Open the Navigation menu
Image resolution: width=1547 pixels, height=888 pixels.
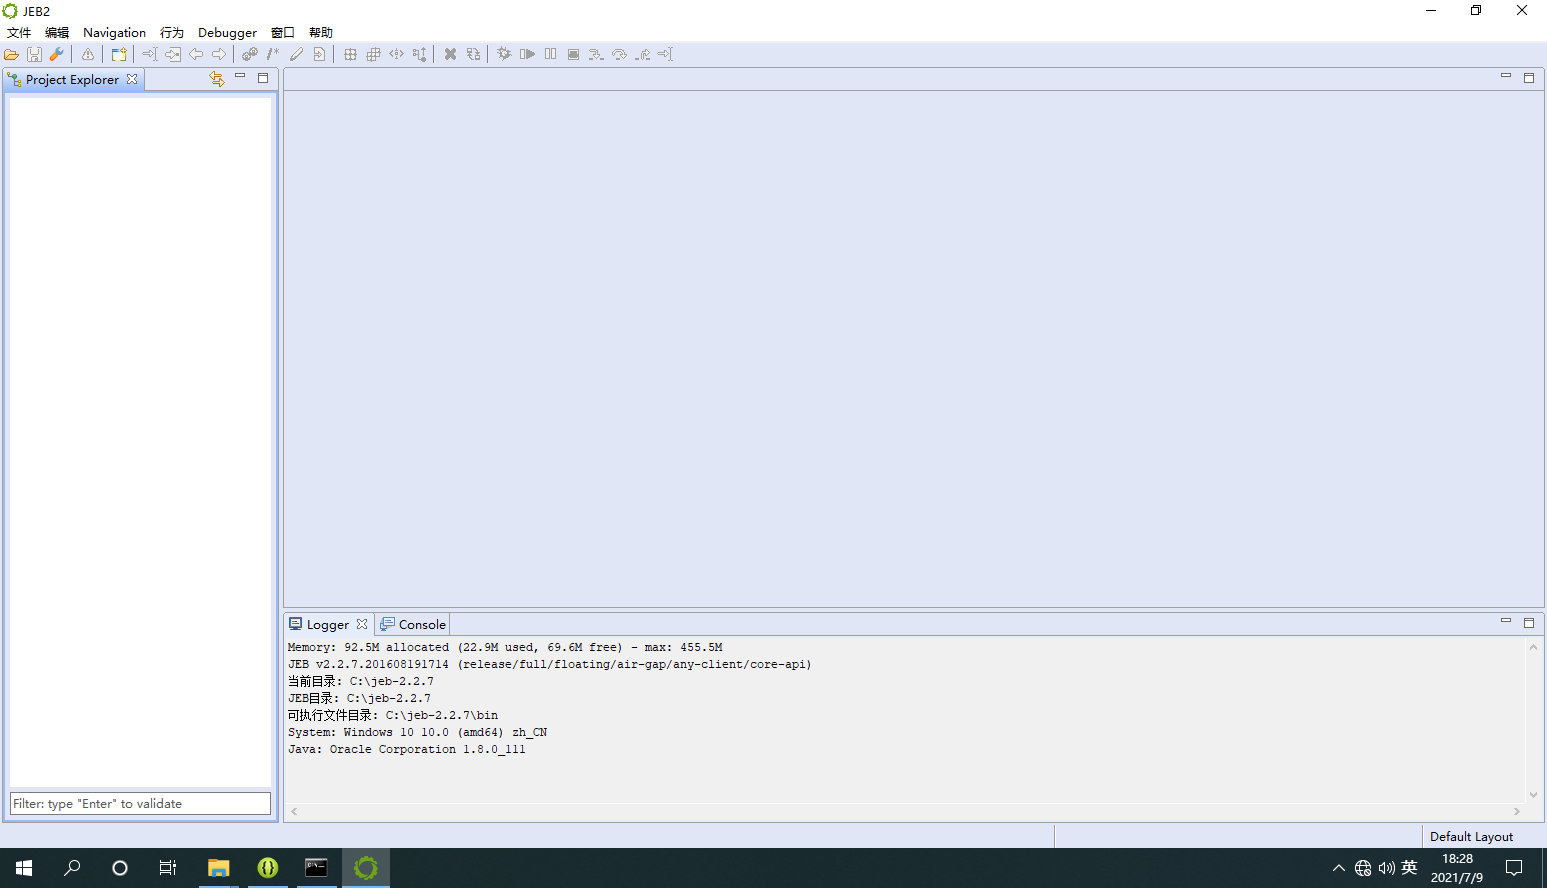coord(114,33)
